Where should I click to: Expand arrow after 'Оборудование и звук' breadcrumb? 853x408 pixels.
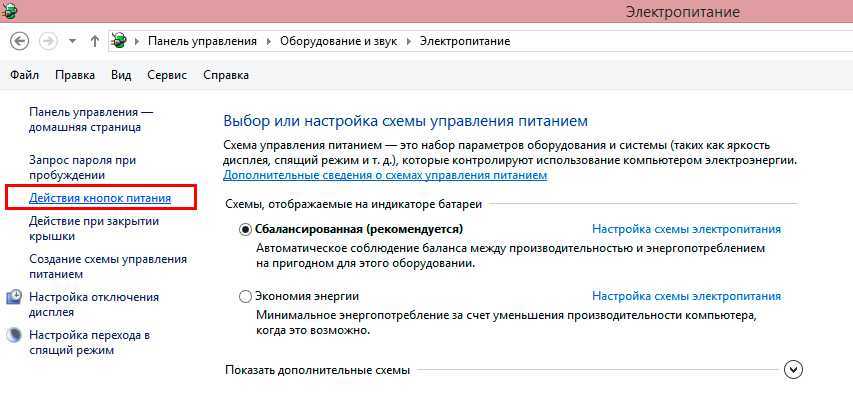click(x=409, y=42)
